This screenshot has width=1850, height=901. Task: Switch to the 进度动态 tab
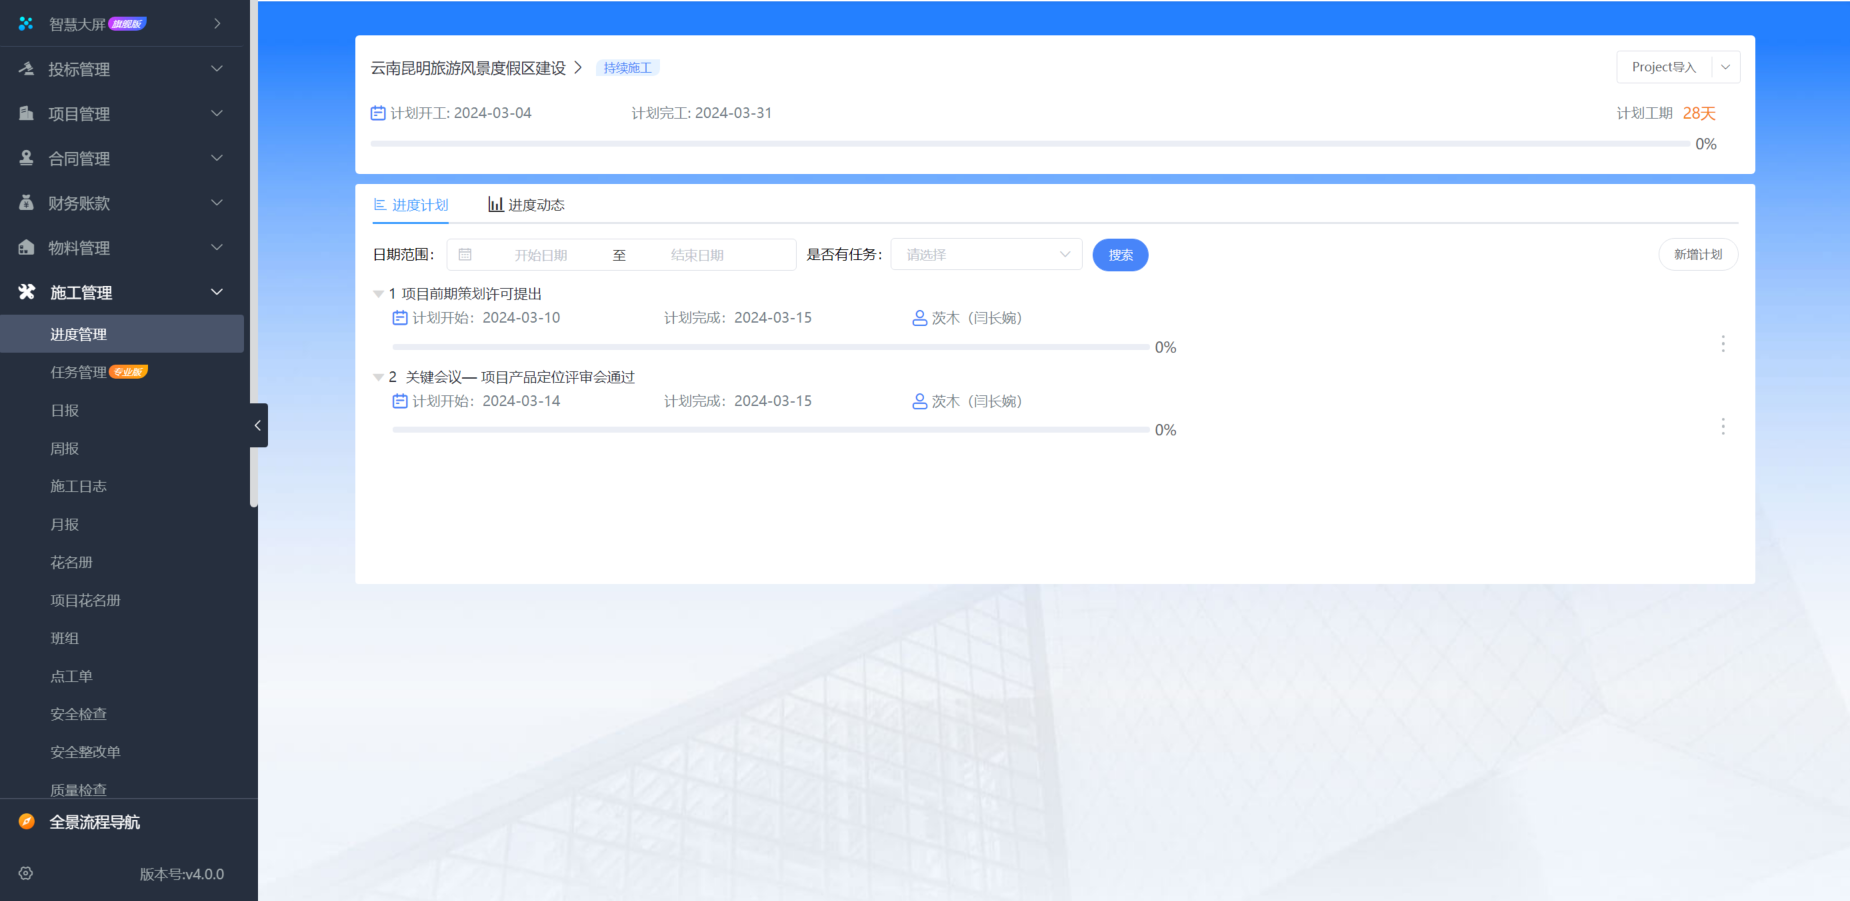527,204
